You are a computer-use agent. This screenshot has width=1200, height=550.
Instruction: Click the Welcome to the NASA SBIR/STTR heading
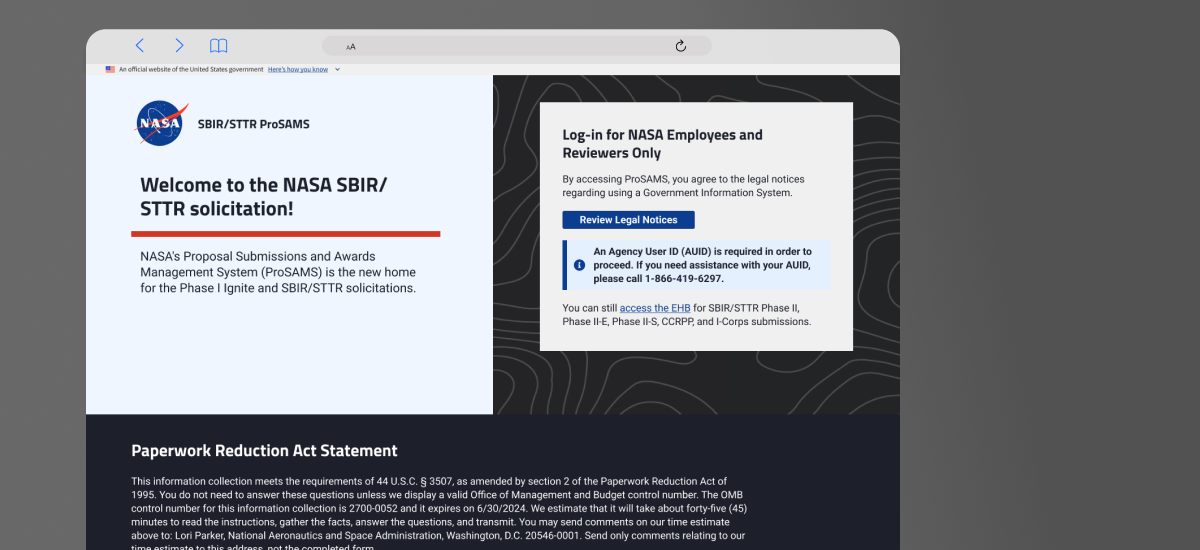(264, 197)
